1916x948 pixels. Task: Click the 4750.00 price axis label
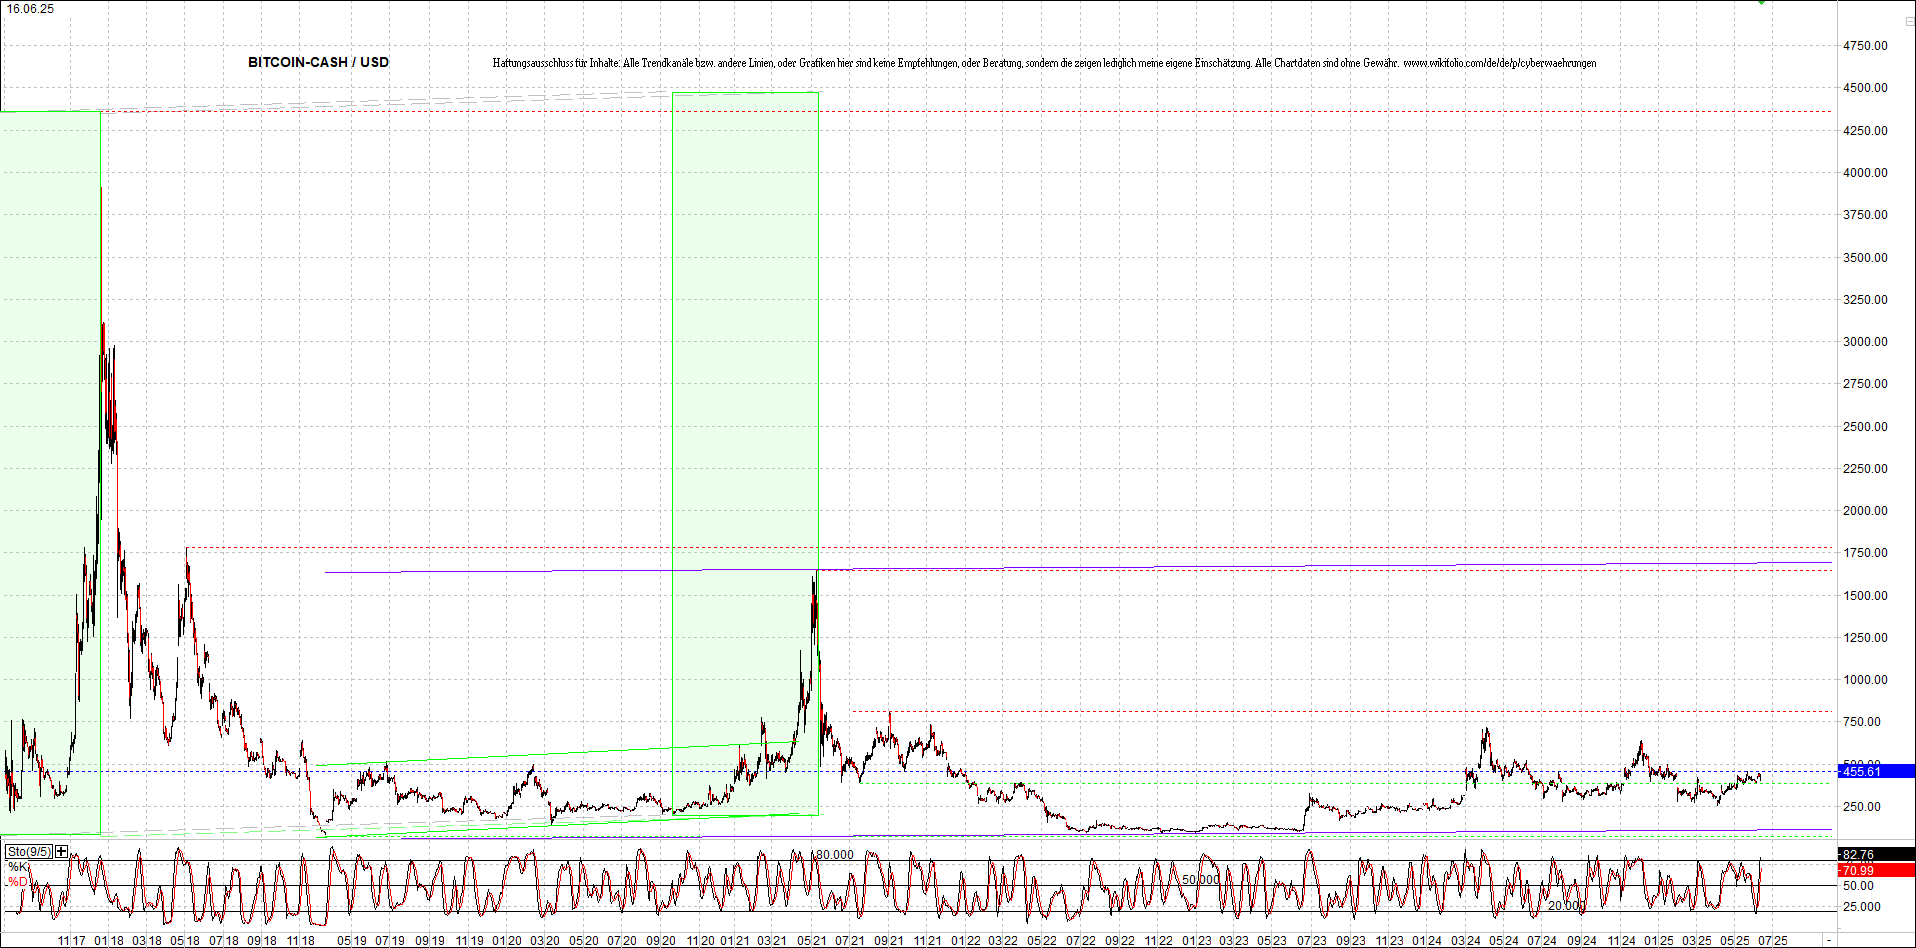point(1865,46)
